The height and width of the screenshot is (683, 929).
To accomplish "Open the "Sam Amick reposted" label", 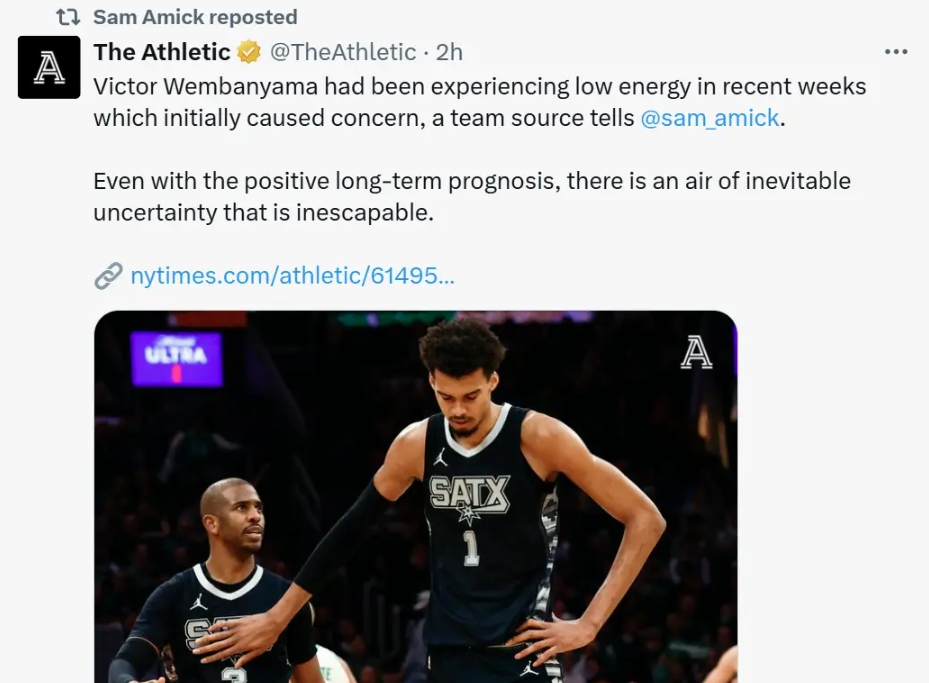I will (195, 17).
